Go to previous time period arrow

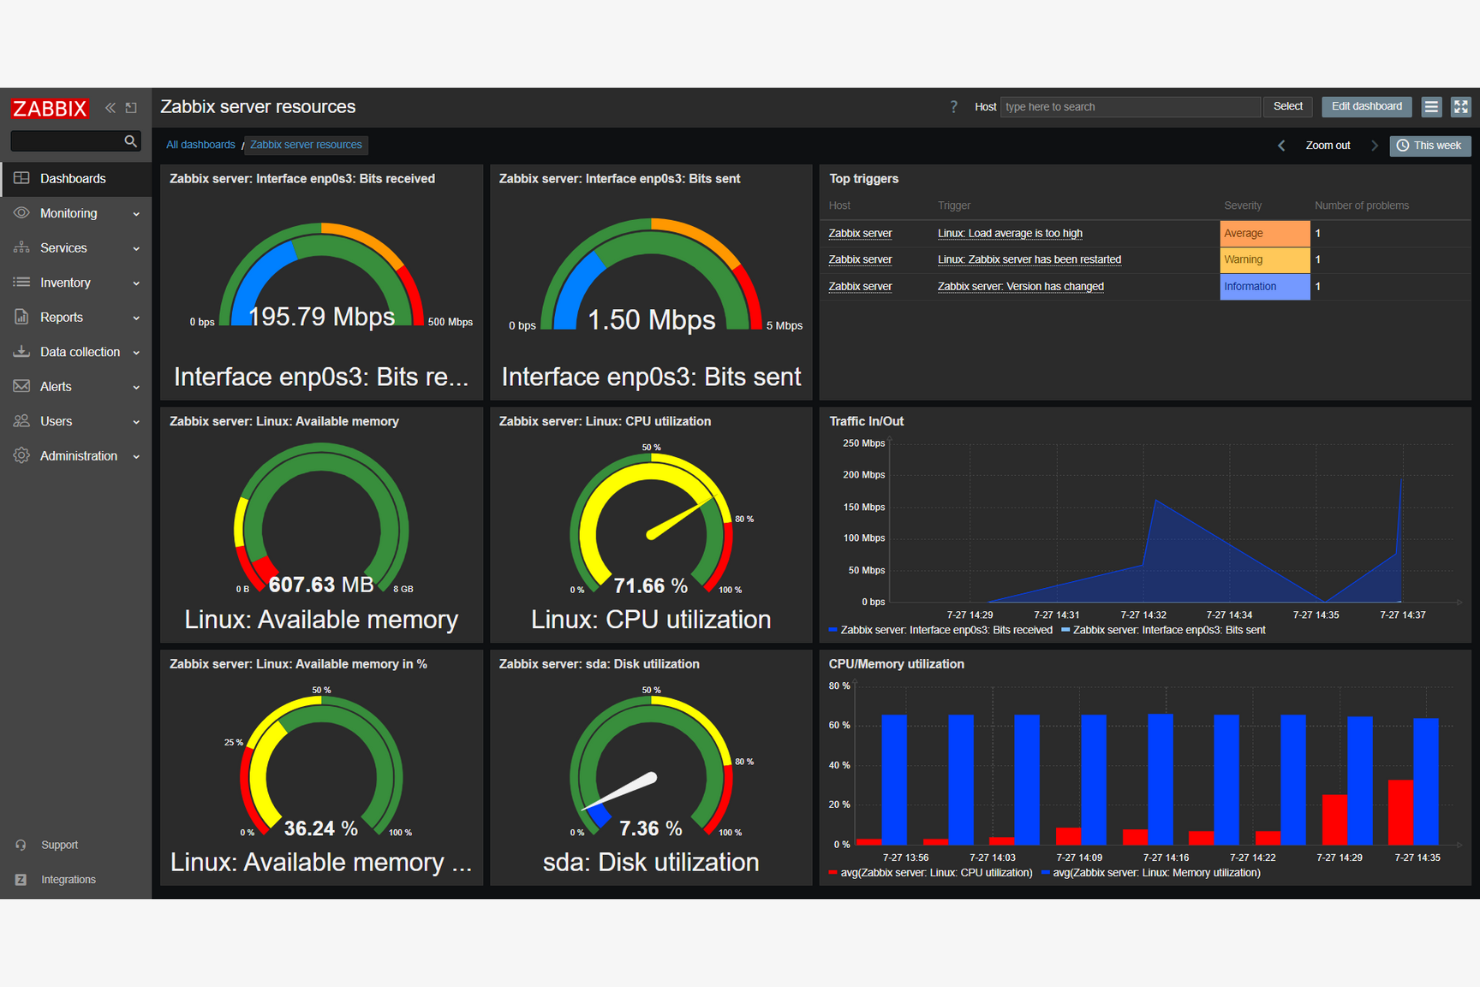pos(1281,146)
